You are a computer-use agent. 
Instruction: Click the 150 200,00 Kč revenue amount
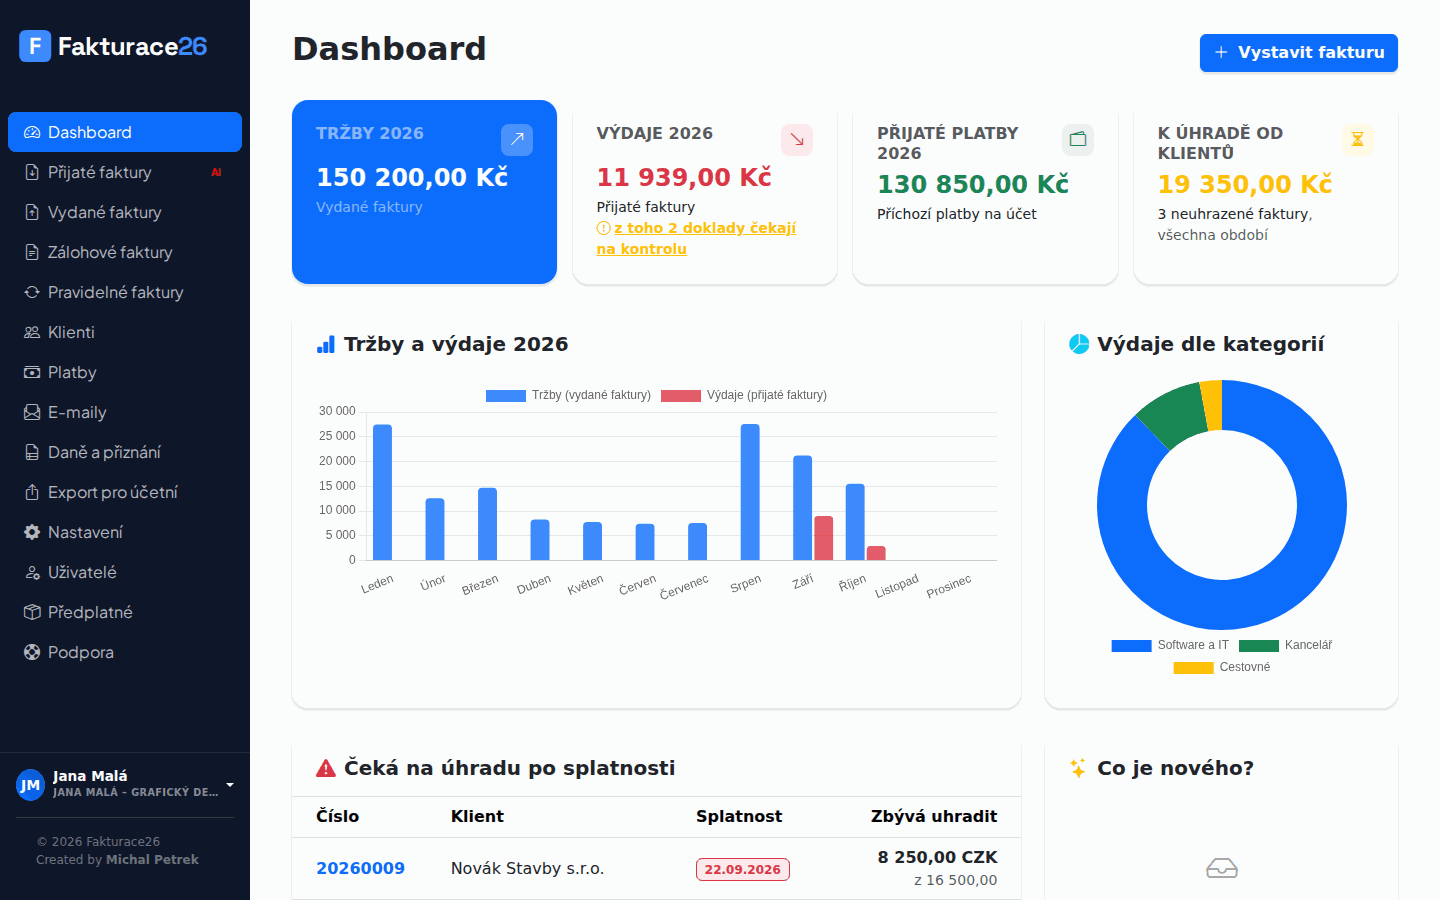[412, 177]
